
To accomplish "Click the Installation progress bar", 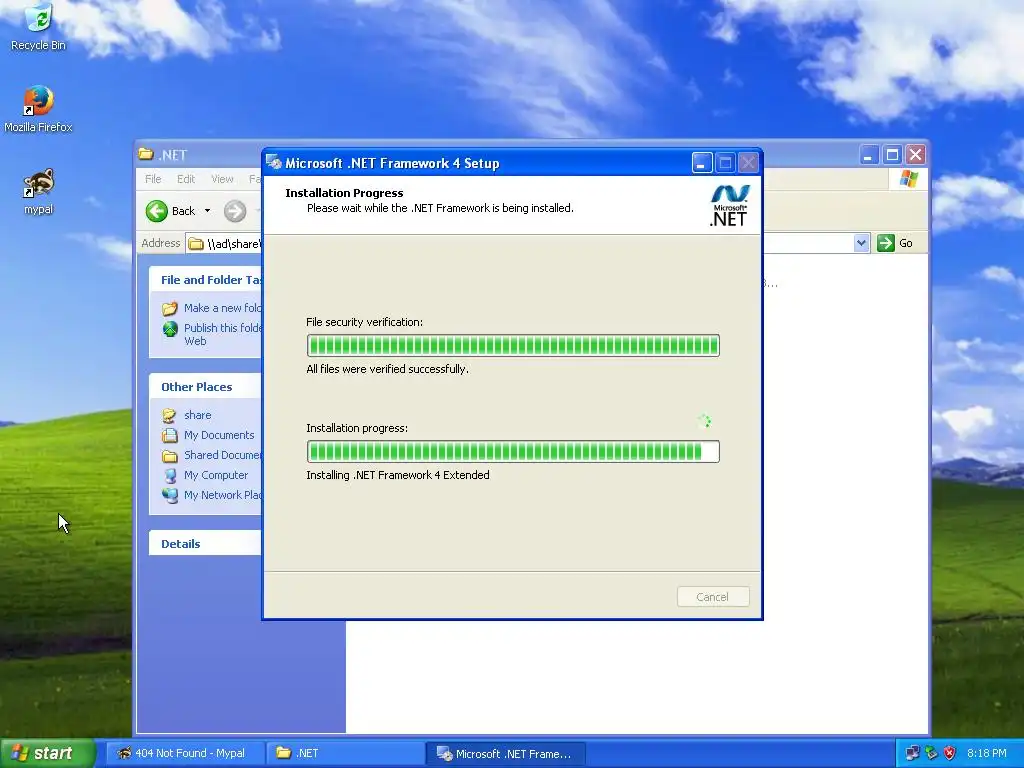I will [x=513, y=451].
